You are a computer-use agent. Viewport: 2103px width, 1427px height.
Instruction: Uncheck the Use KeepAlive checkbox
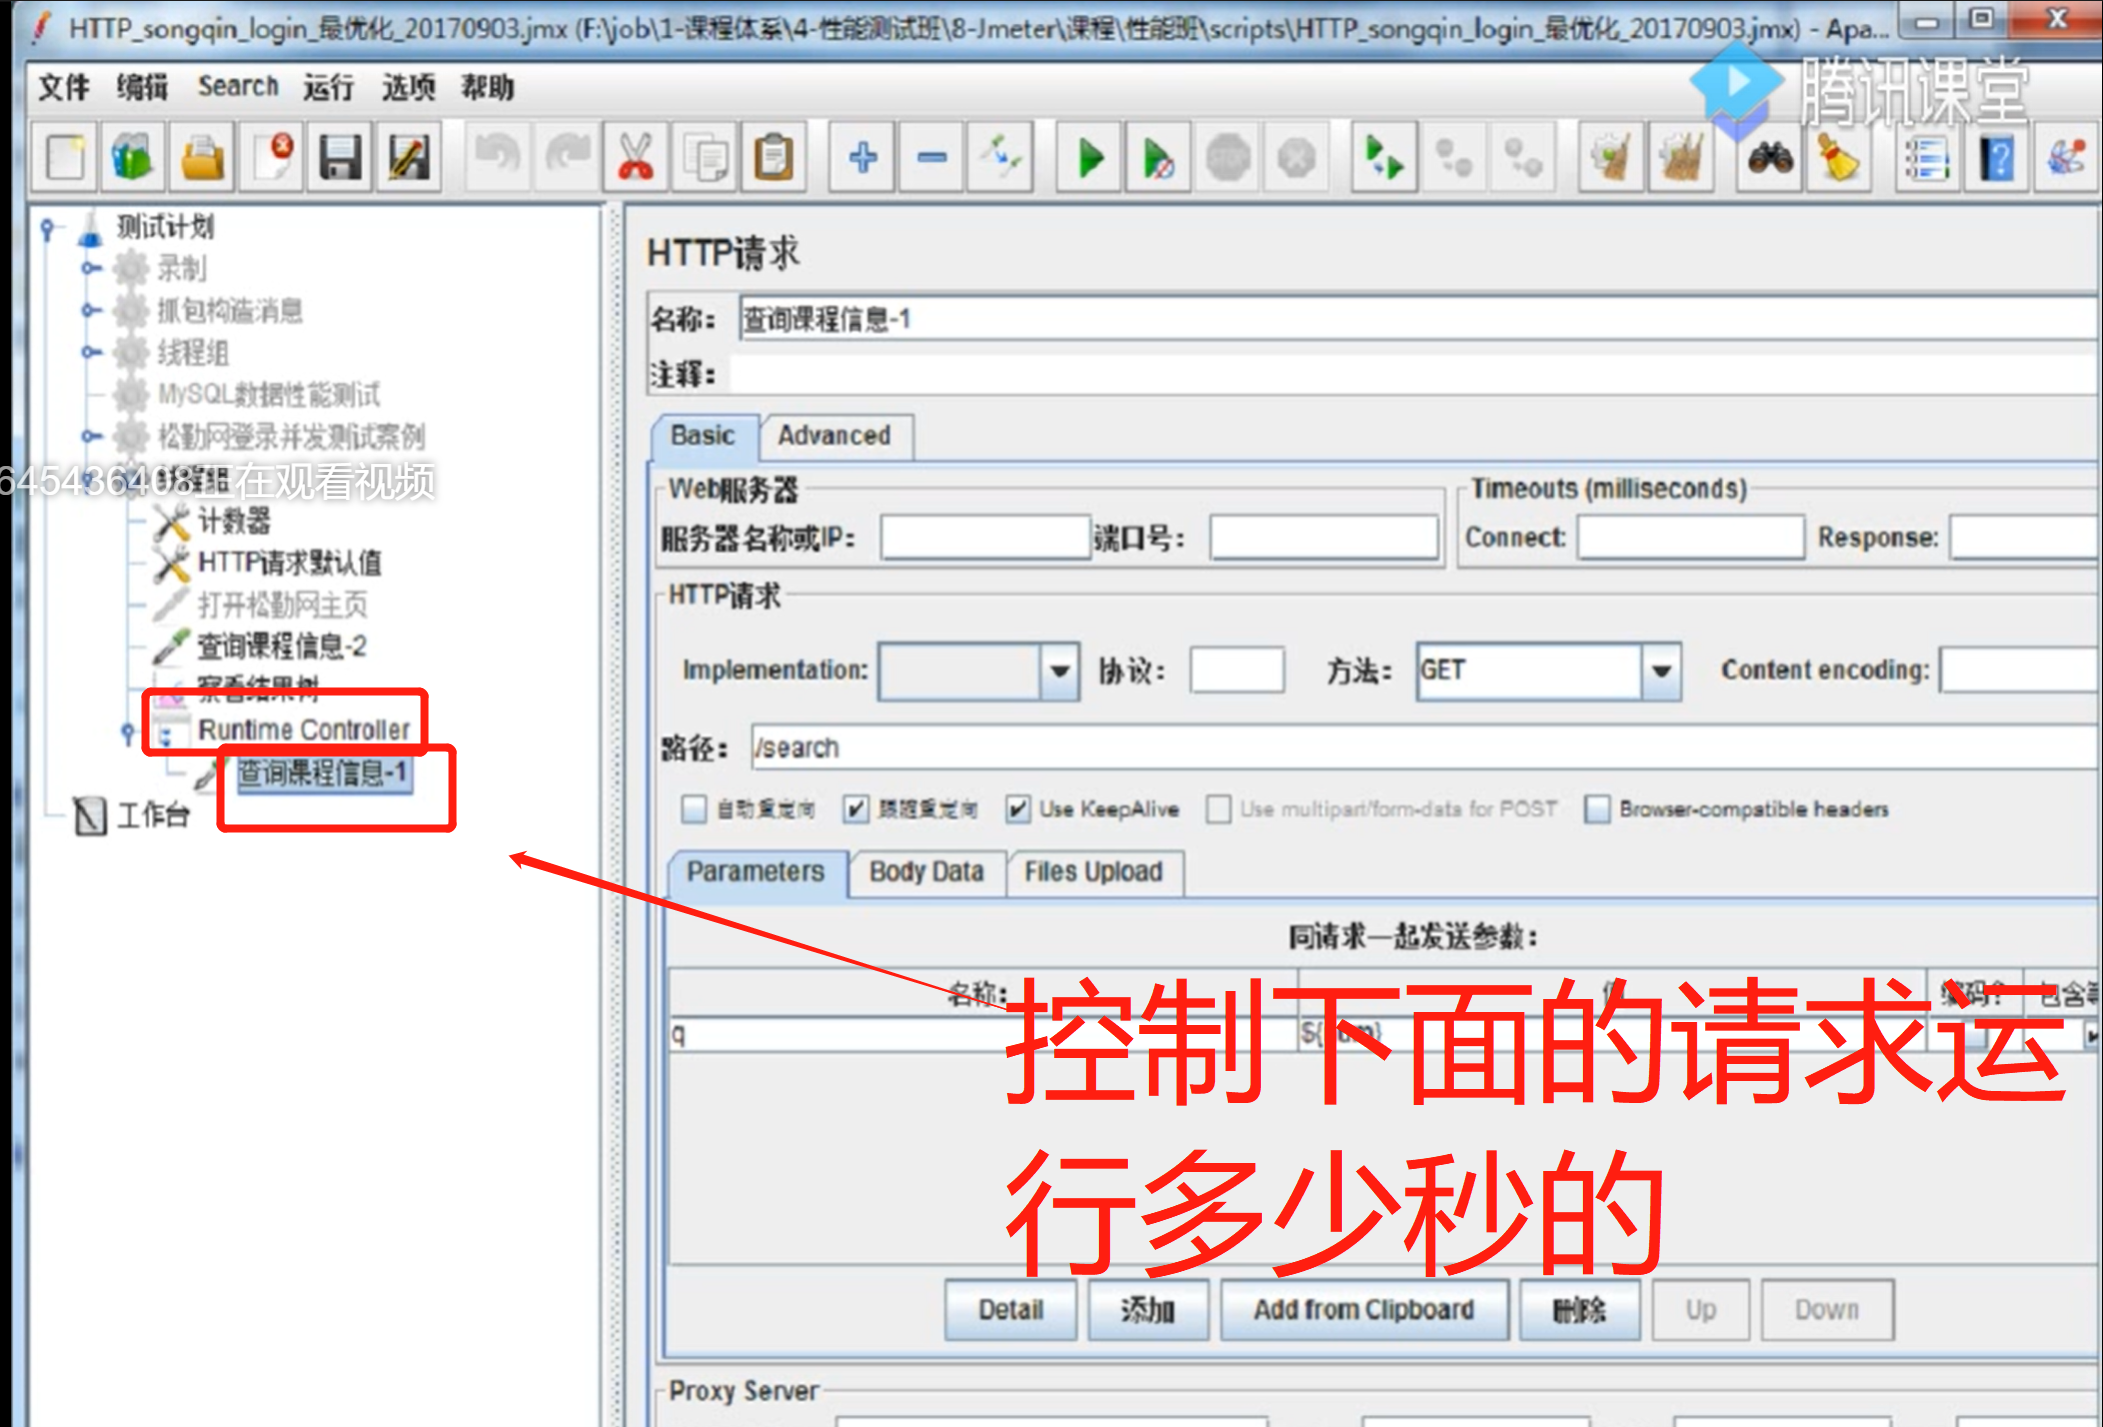(1018, 809)
